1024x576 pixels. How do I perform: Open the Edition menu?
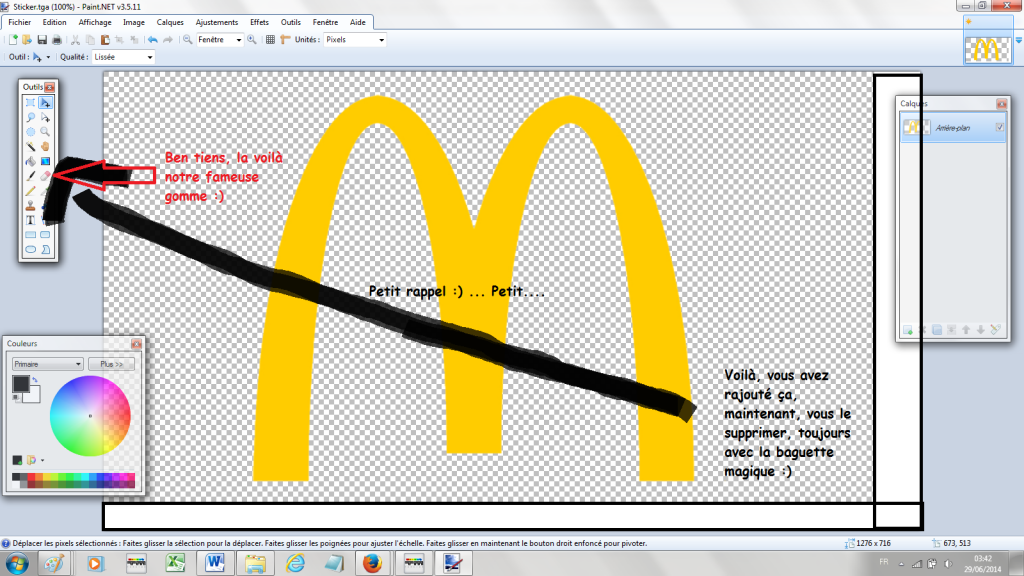coord(54,22)
